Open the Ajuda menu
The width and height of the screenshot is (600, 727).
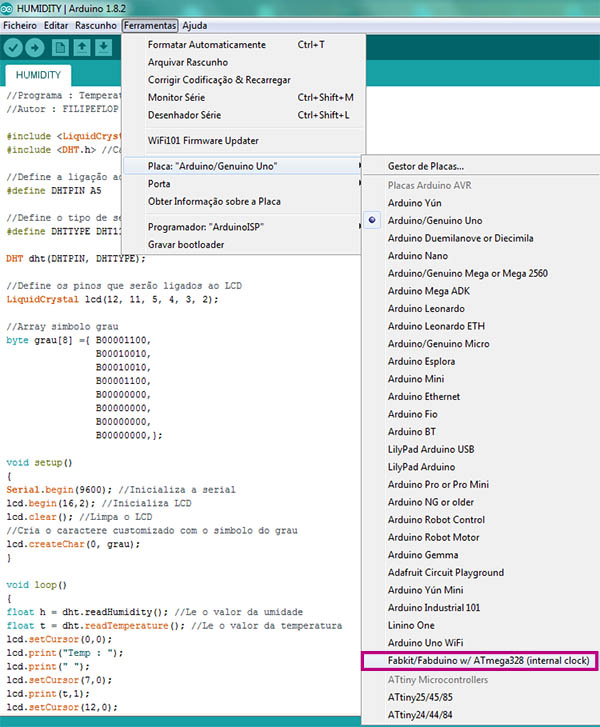(x=195, y=26)
